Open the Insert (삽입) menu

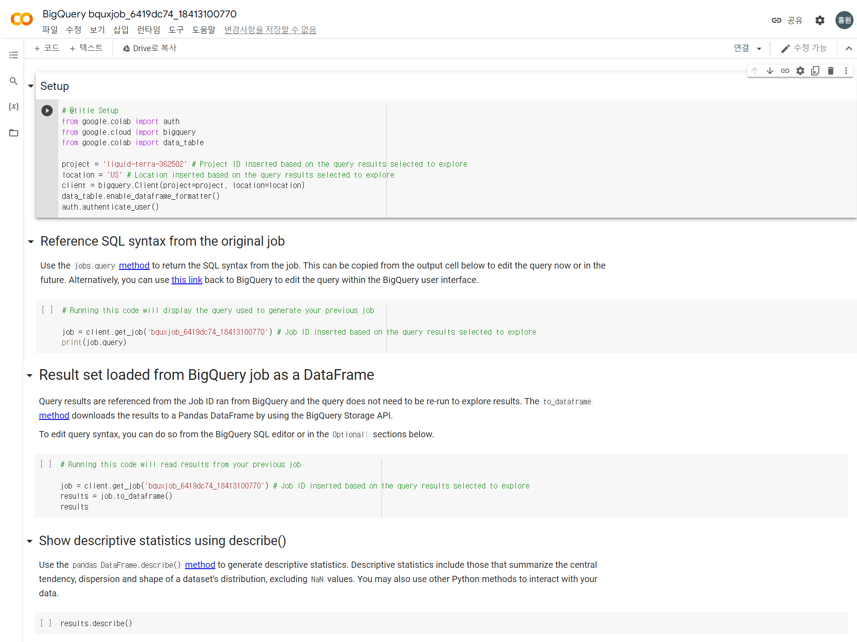click(x=121, y=30)
